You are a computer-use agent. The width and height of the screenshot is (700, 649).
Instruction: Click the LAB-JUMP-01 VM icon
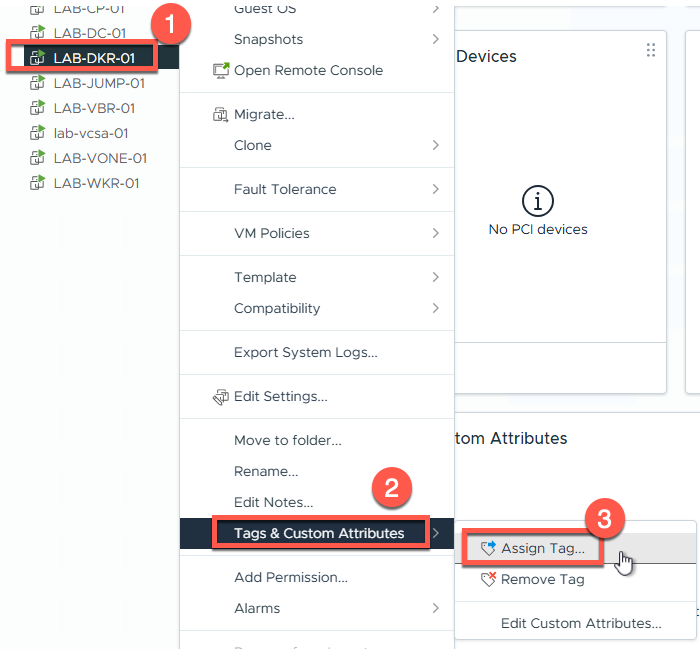pyautogui.click(x=37, y=83)
